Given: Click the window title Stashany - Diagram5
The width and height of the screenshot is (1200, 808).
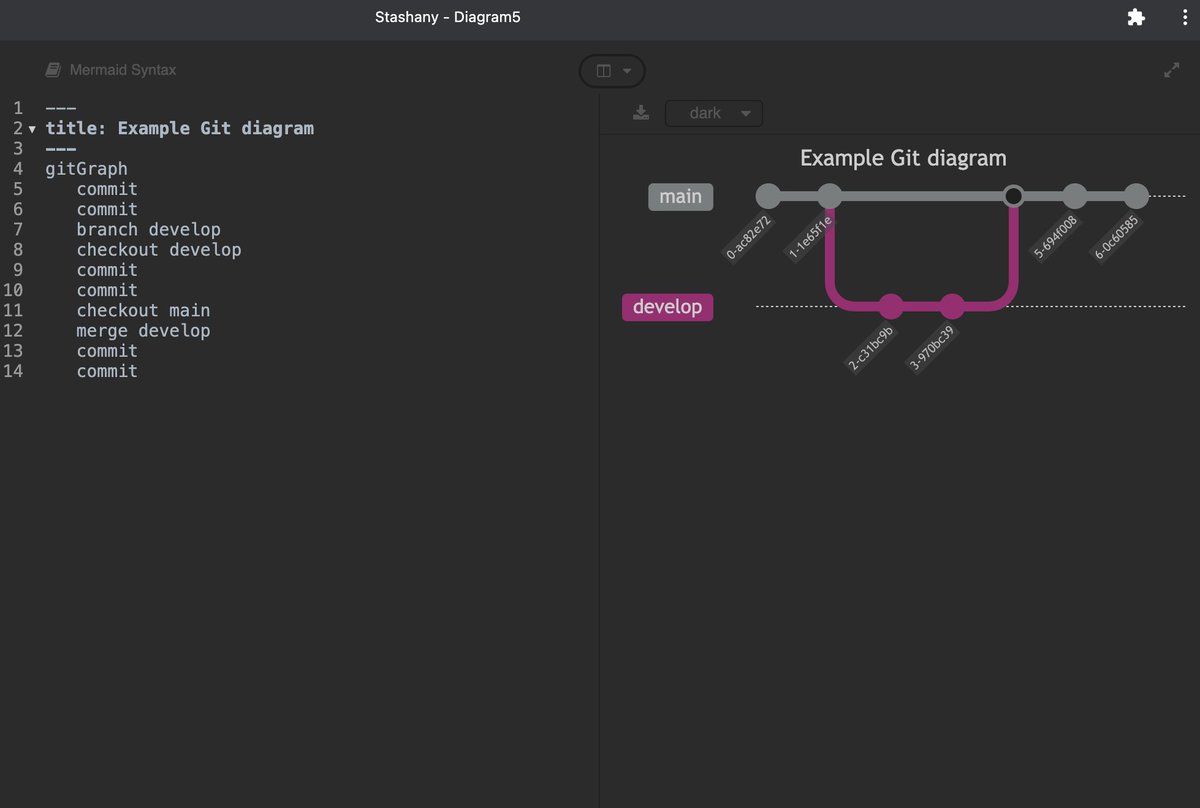Looking at the screenshot, I should (x=448, y=17).
